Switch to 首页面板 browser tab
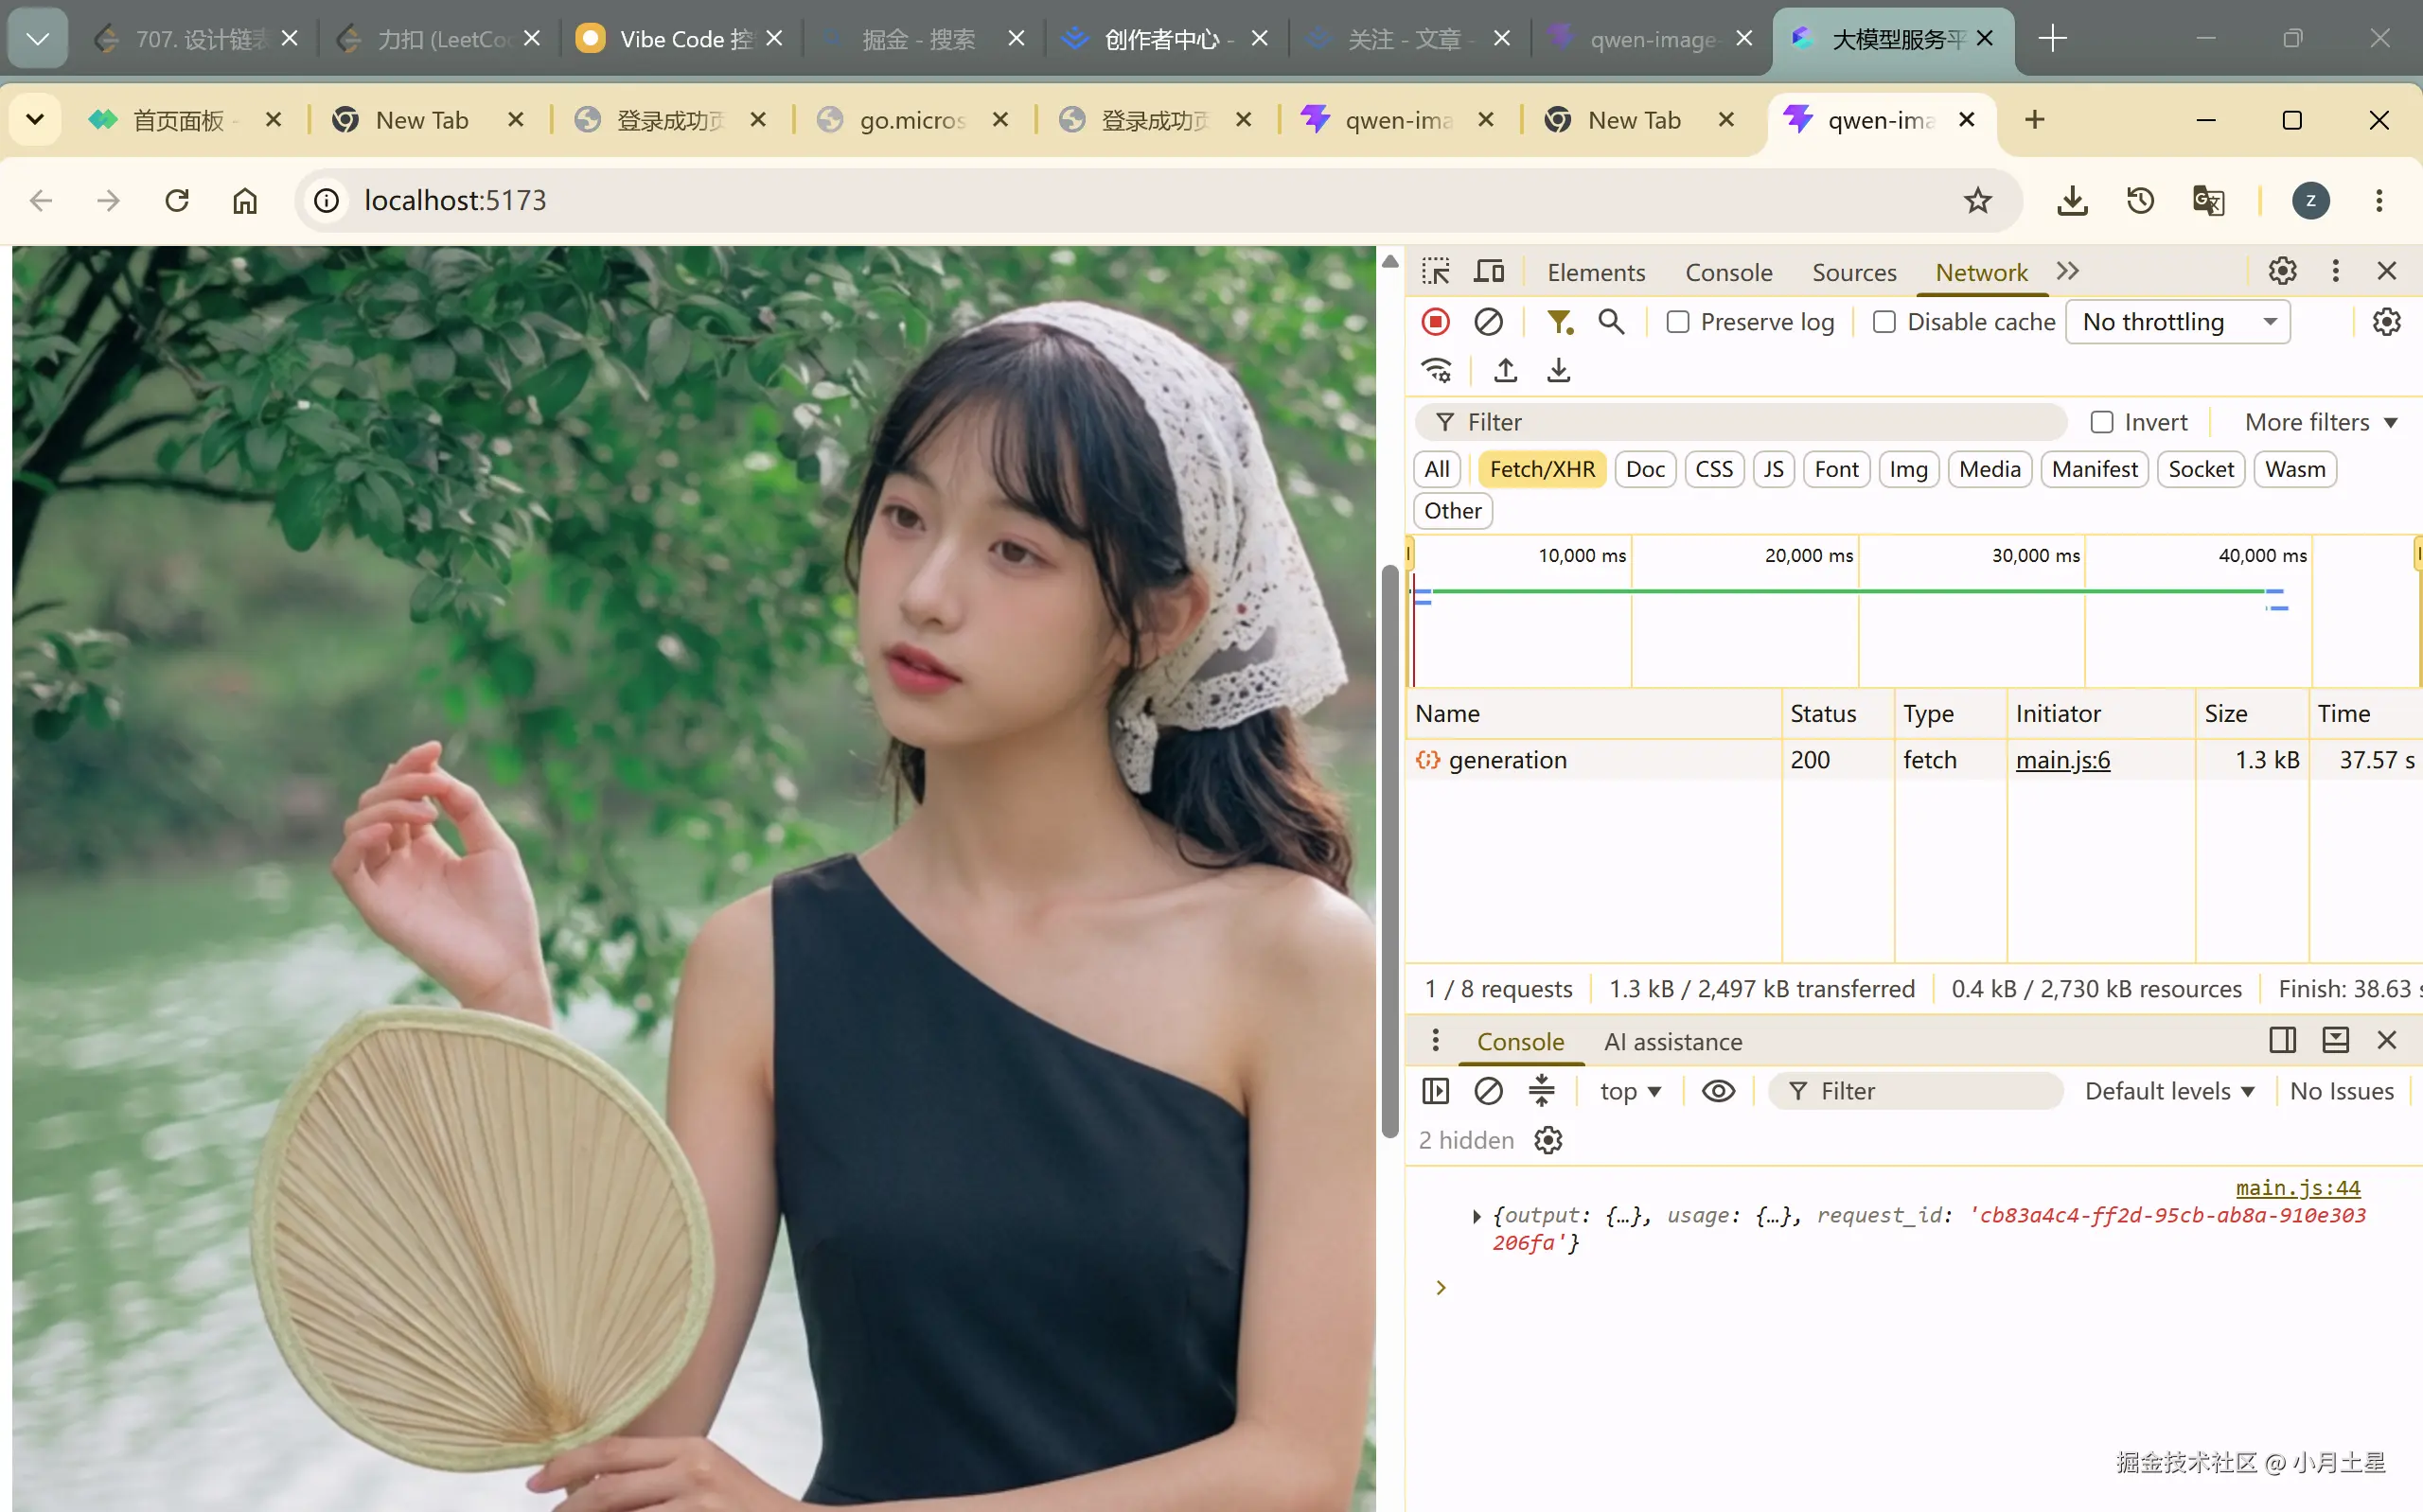This screenshot has height=1512, width=2423. click(185, 120)
